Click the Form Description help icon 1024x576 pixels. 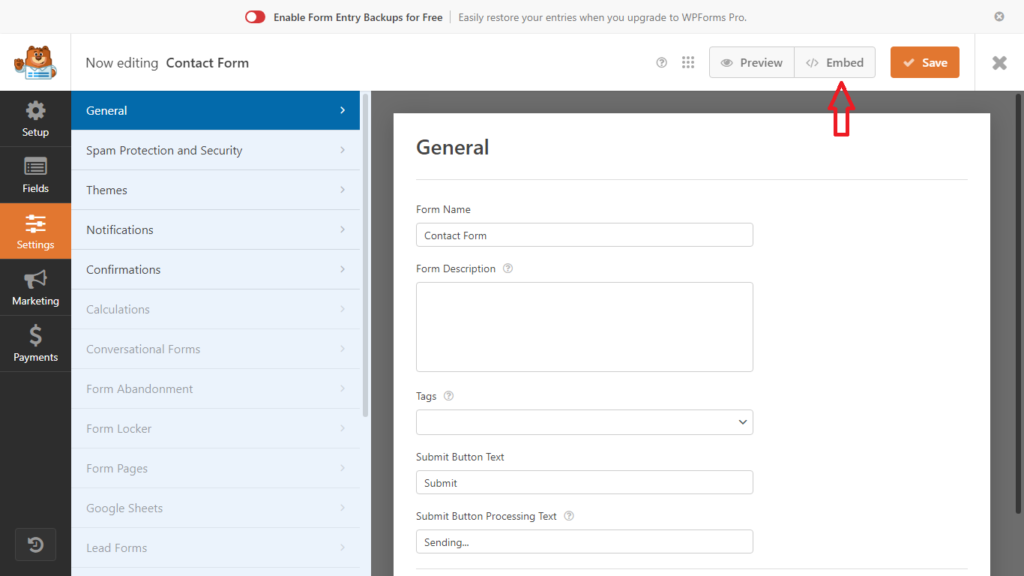[508, 269]
